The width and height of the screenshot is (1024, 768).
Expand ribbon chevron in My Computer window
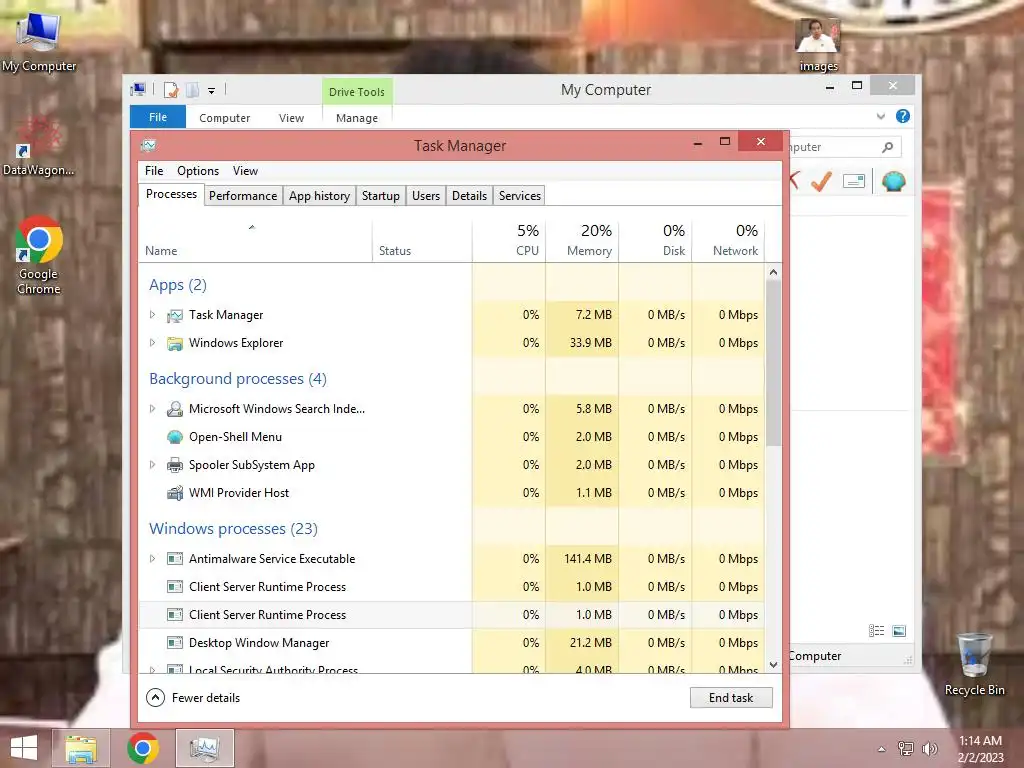pos(880,116)
